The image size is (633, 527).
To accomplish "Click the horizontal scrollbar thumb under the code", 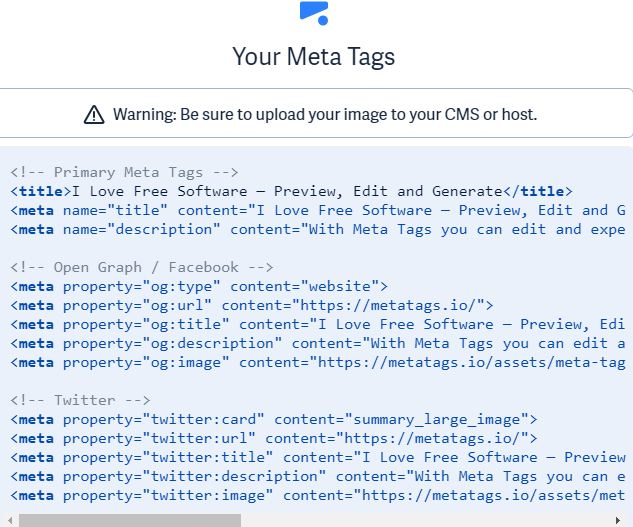I will pos(130,520).
